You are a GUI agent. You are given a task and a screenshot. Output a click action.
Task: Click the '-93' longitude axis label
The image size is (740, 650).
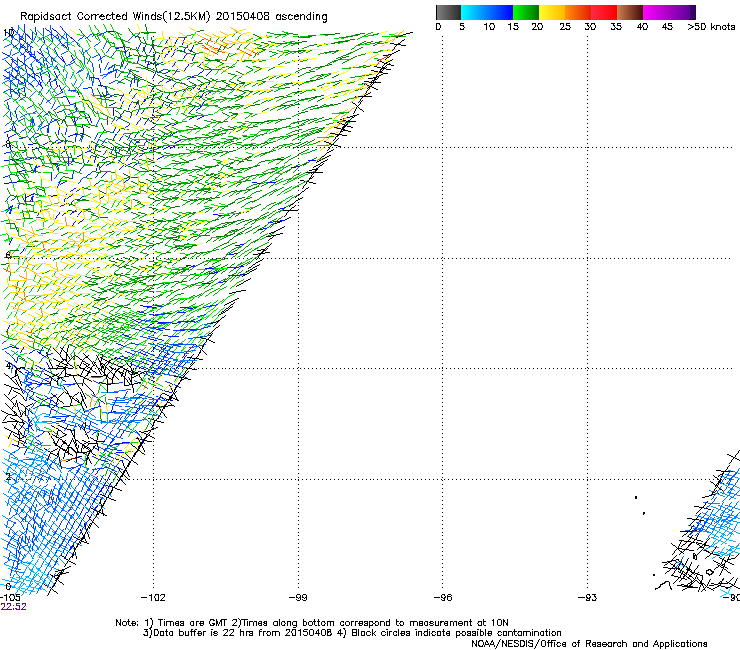(x=587, y=598)
